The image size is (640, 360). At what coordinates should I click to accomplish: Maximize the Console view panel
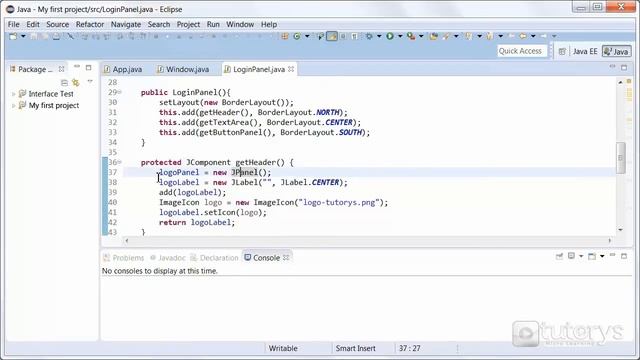click(624, 256)
